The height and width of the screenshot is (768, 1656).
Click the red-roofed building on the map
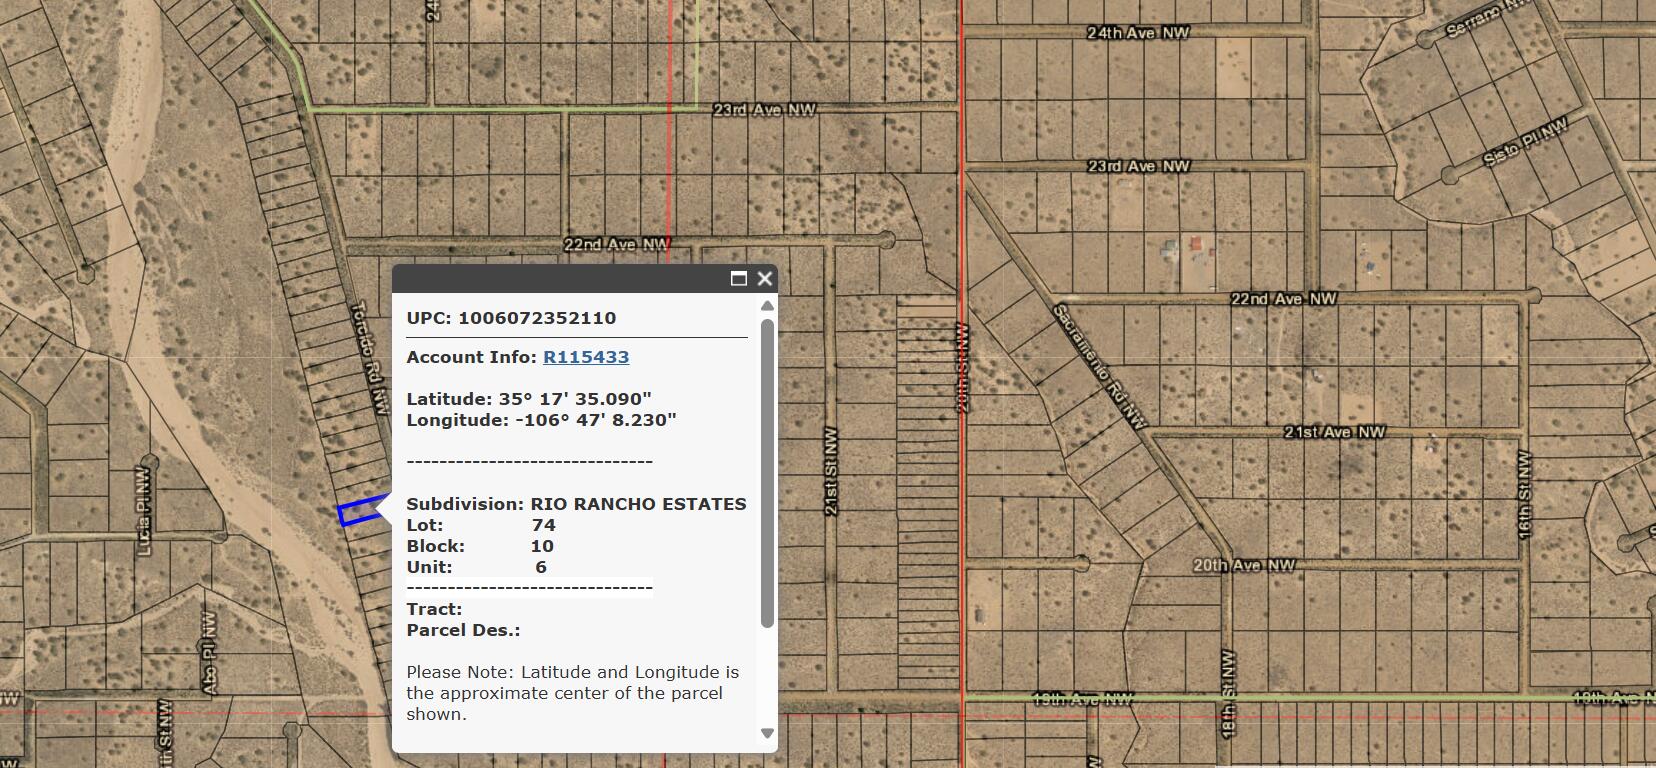coord(1195,244)
